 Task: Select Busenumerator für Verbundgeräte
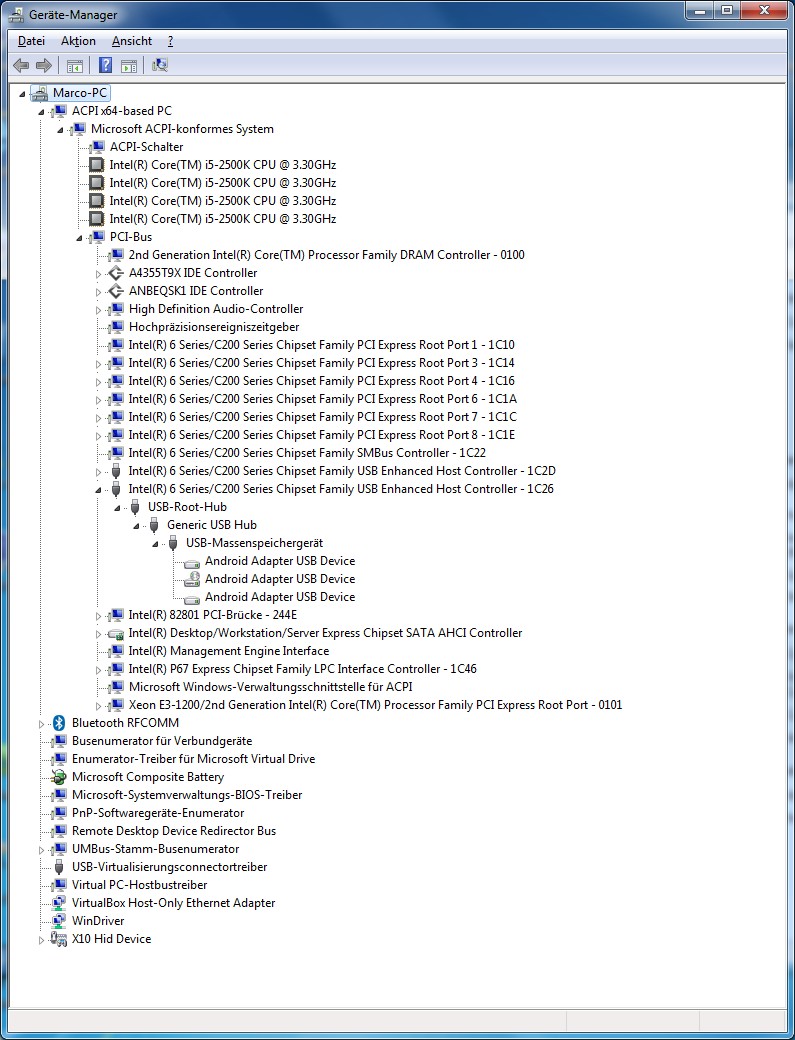pos(162,741)
